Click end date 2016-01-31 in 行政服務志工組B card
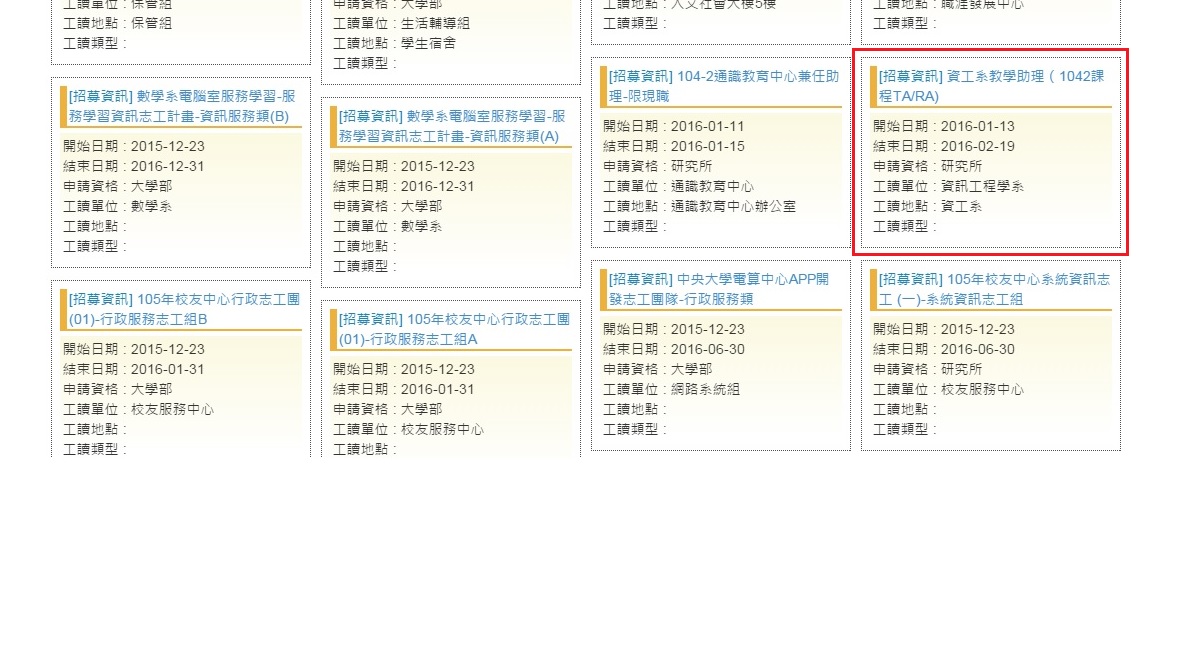 click(167, 369)
